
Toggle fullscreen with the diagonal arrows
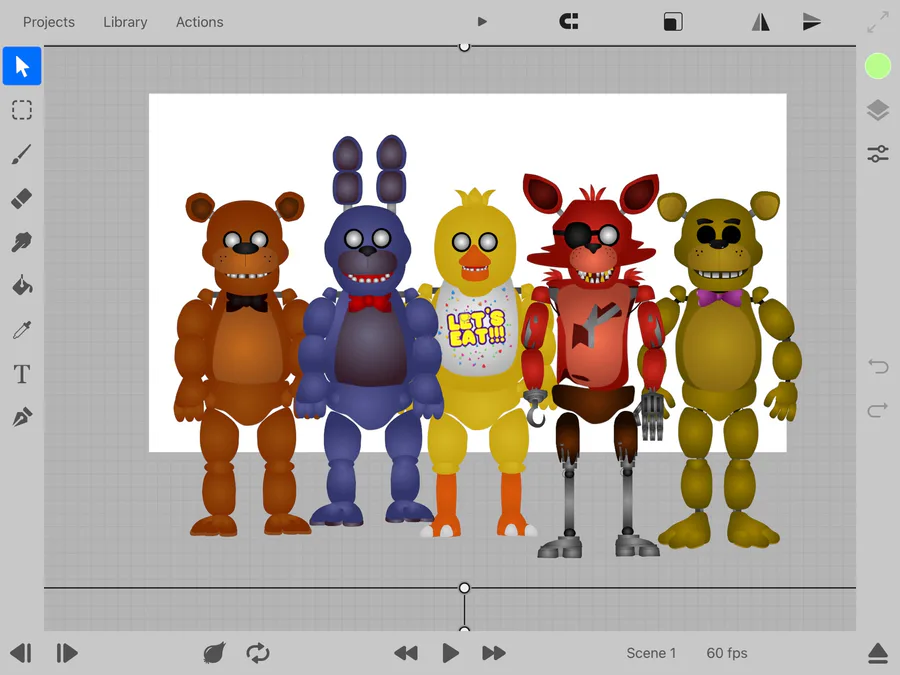point(878,22)
